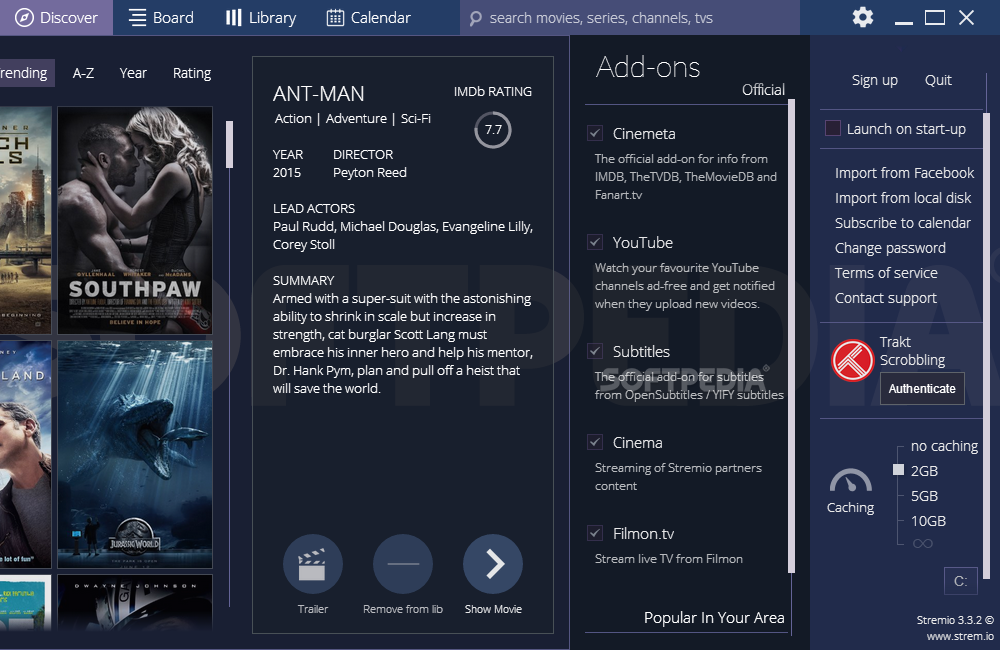This screenshot has width=1000, height=650.
Task: Click the Library shelves icon
Action: pos(233,17)
